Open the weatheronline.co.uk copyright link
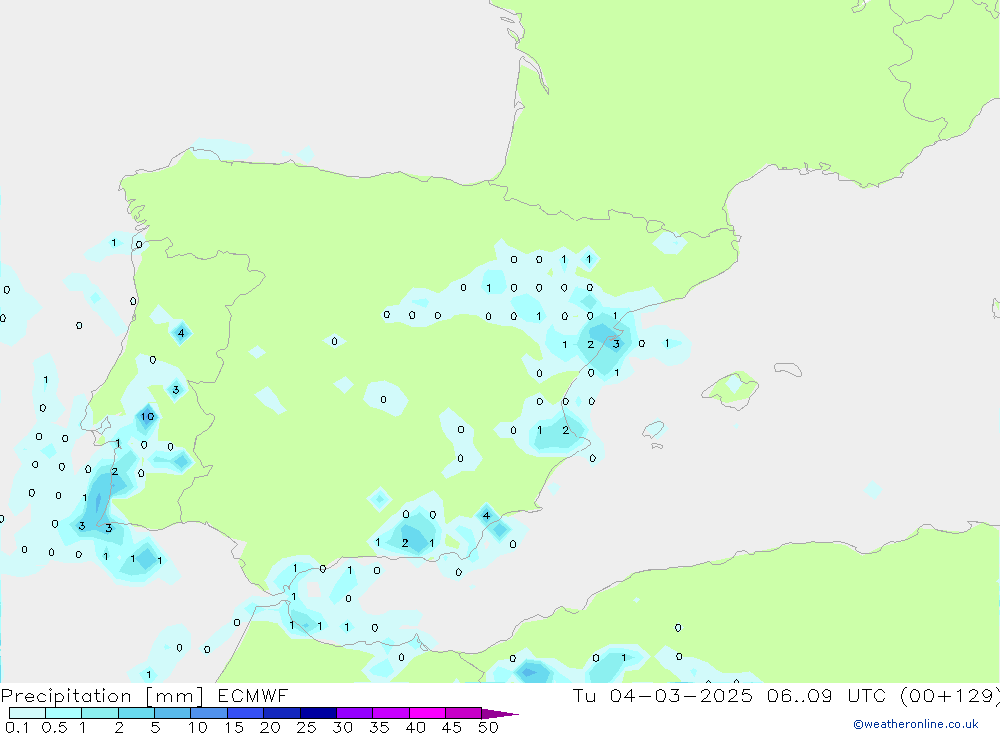 [916, 724]
